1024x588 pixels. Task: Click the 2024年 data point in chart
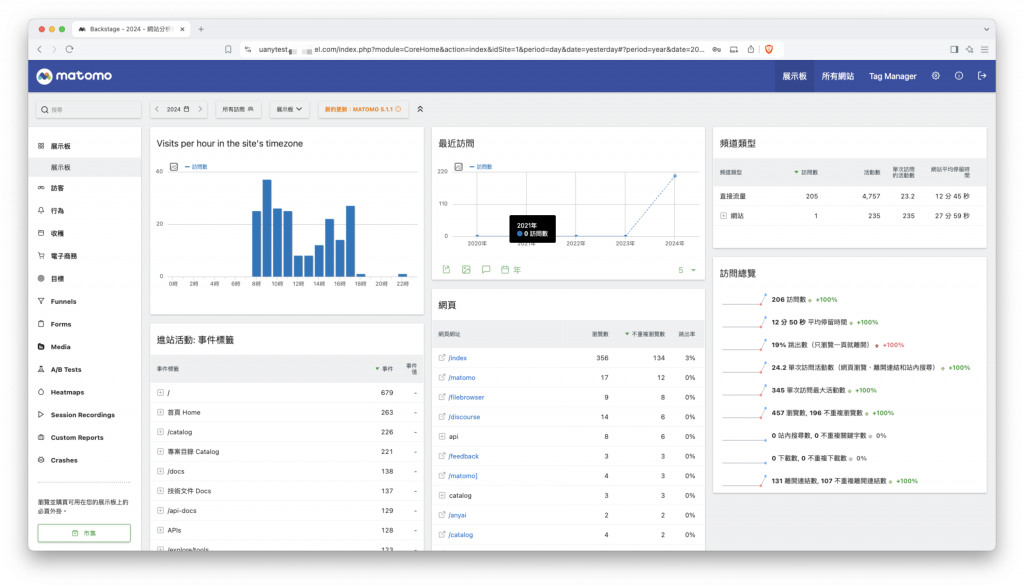click(x=675, y=176)
